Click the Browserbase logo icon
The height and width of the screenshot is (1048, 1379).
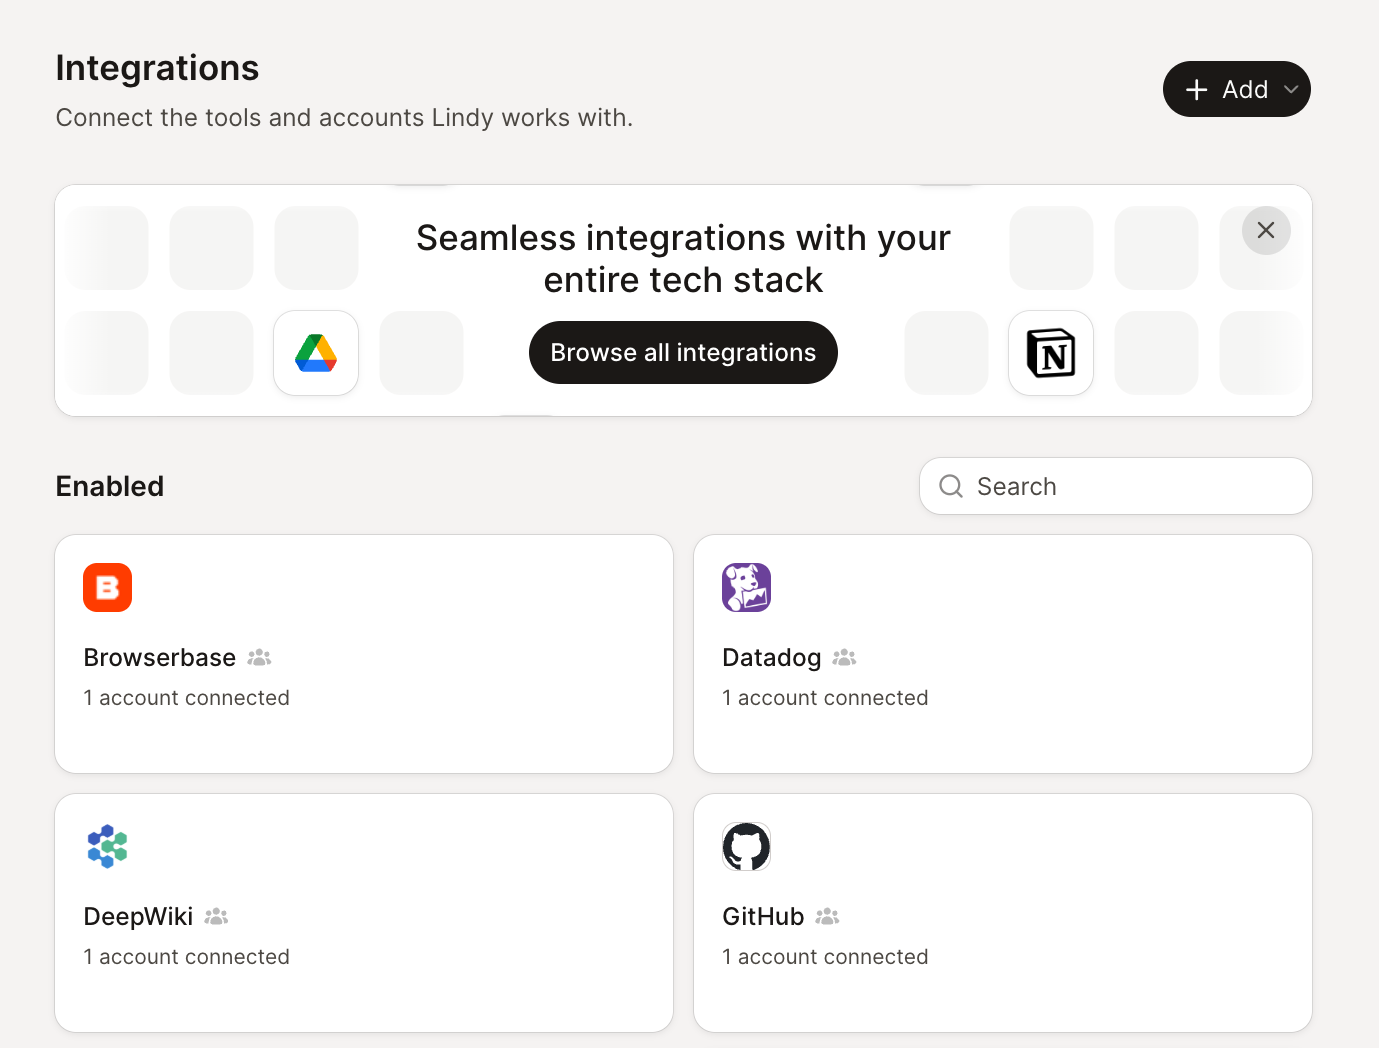click(x=108, y=587)
